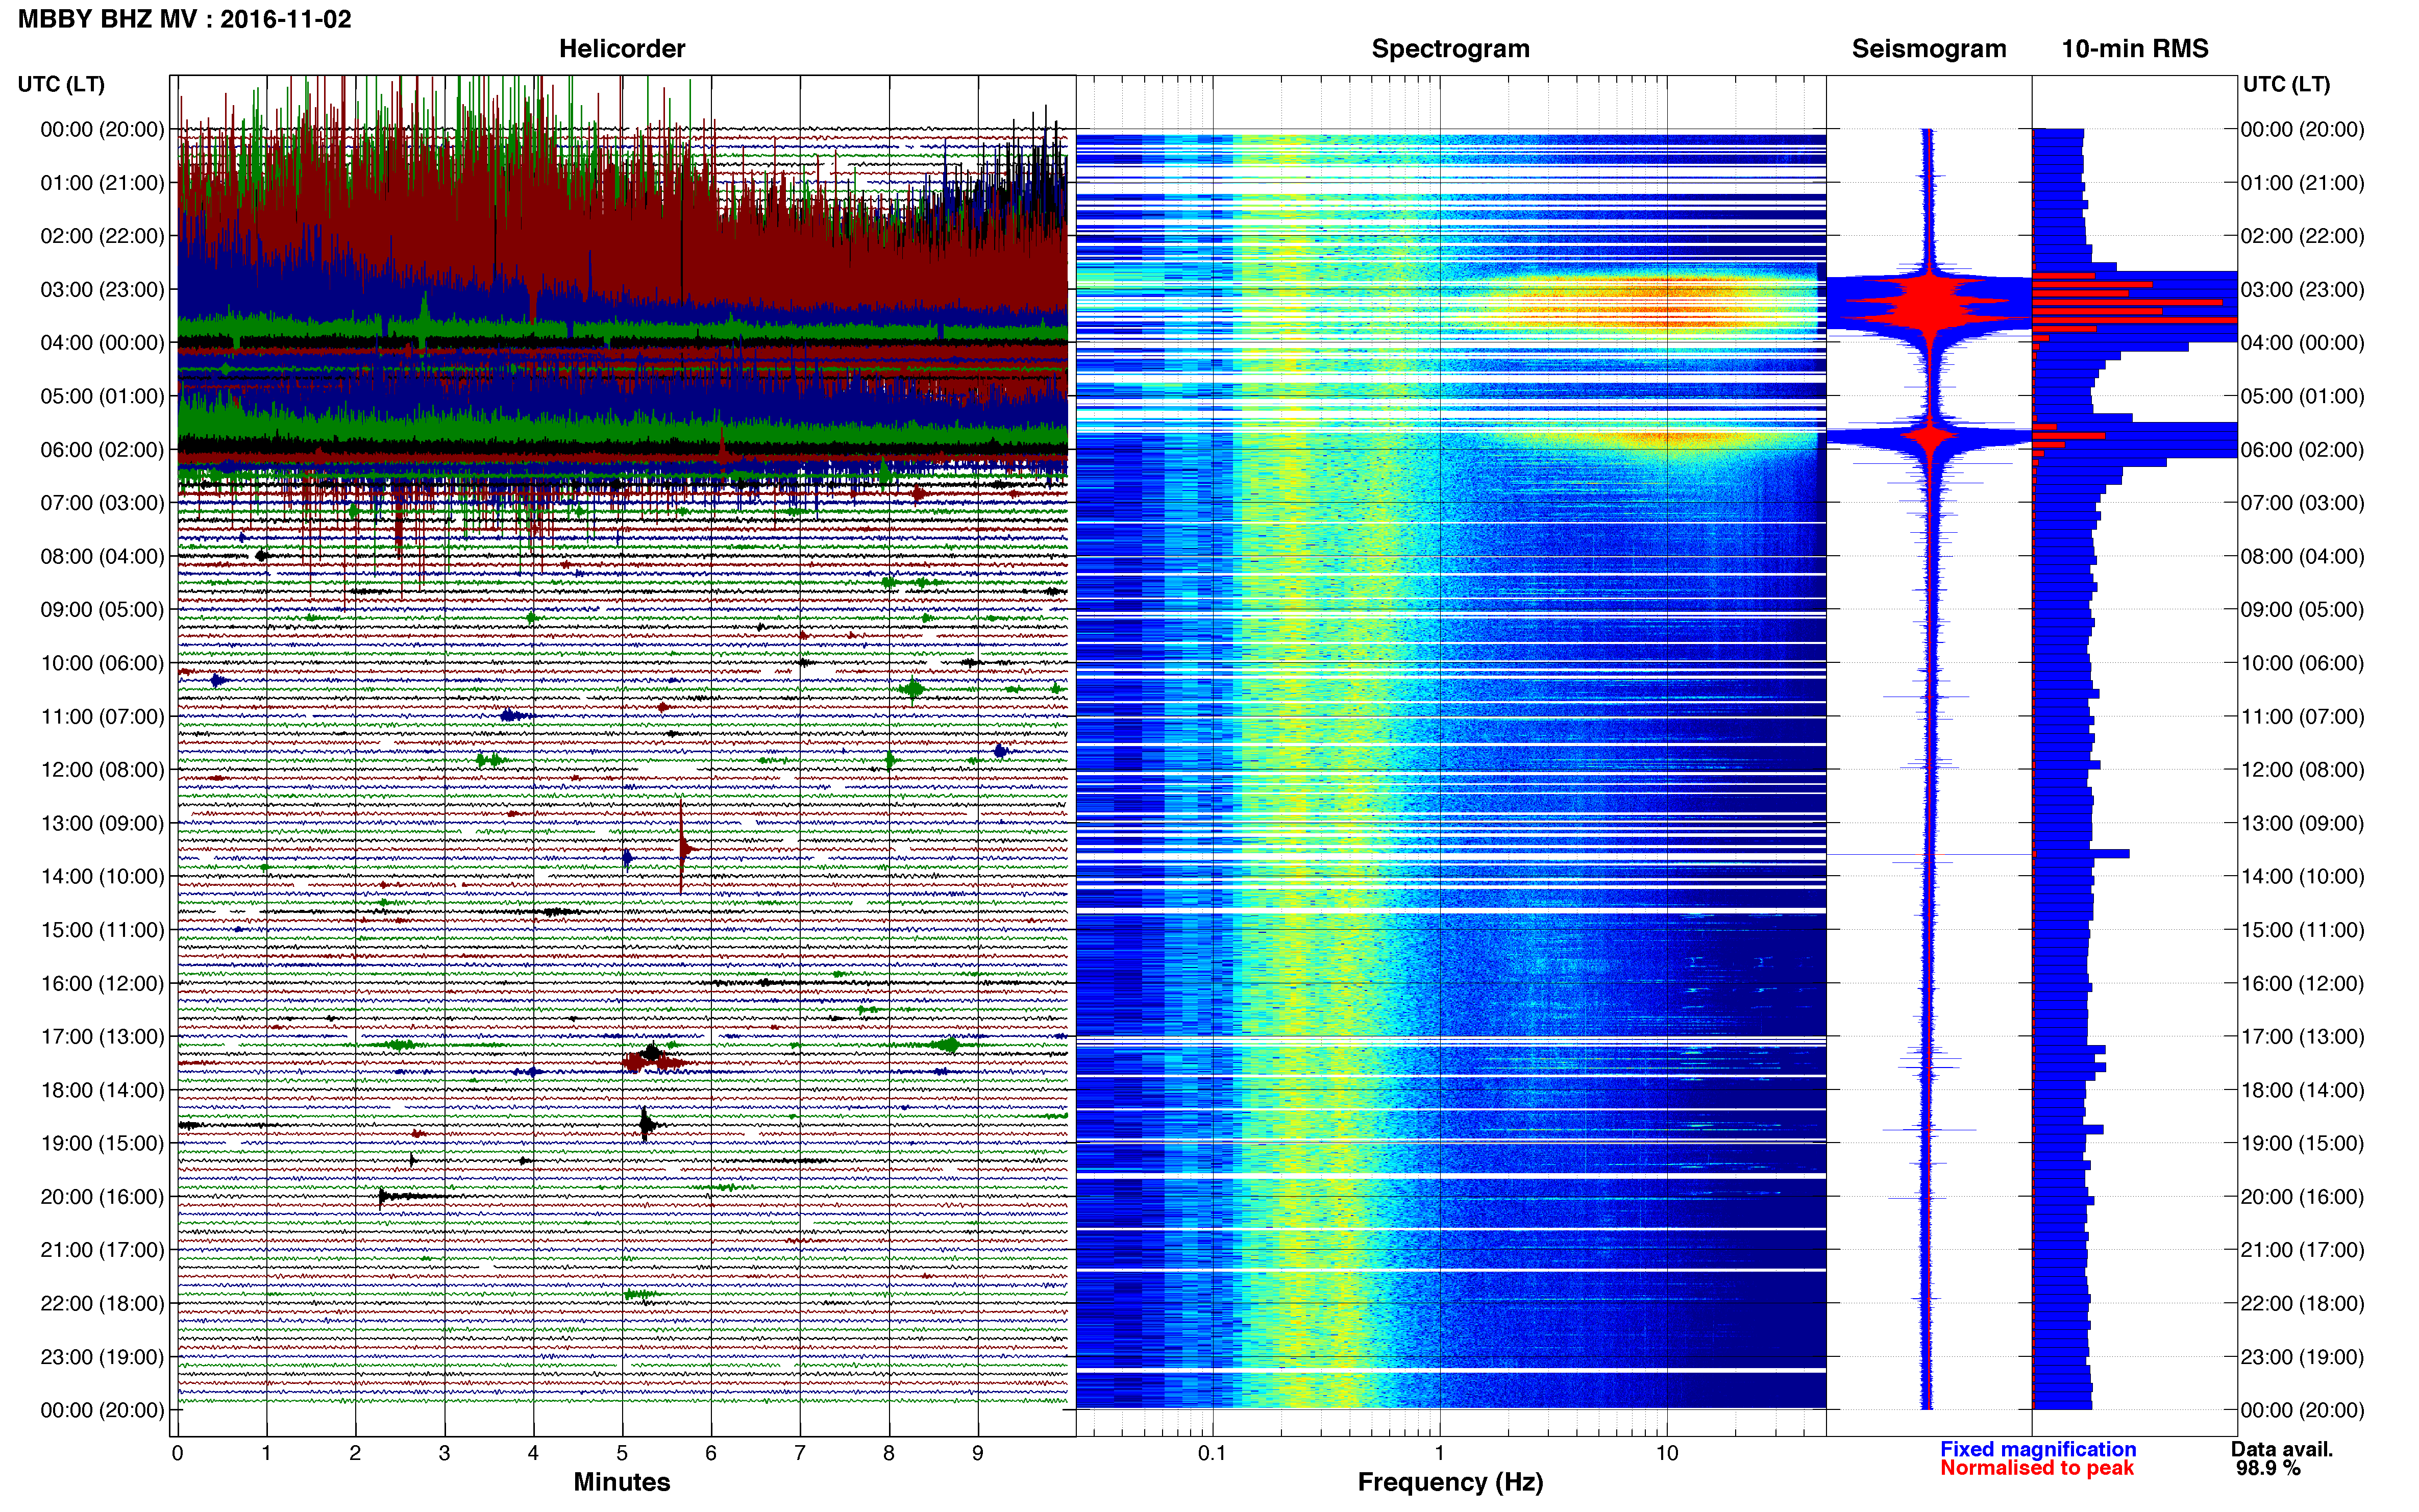The width and height of the screenshot is (2419, 1512).
Task: Click the right 22:00 (18:00) time label
Action: [2302, 1304]
